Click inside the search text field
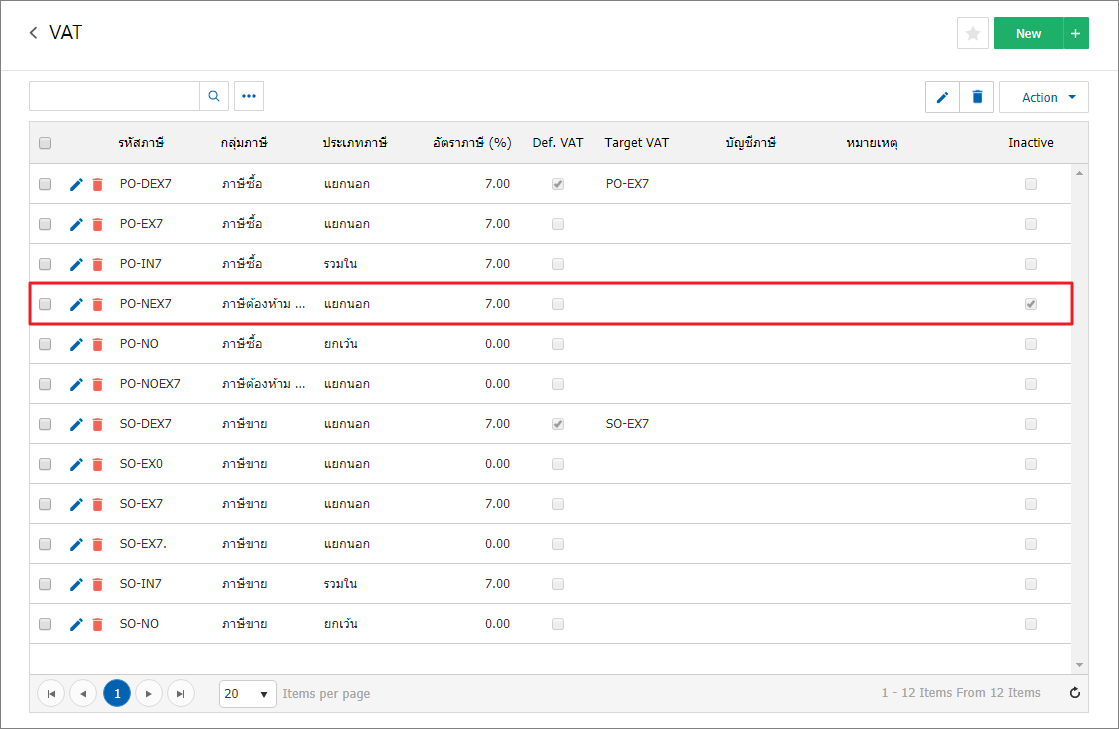Screen dimensions: 1119x729 point(114,96)
